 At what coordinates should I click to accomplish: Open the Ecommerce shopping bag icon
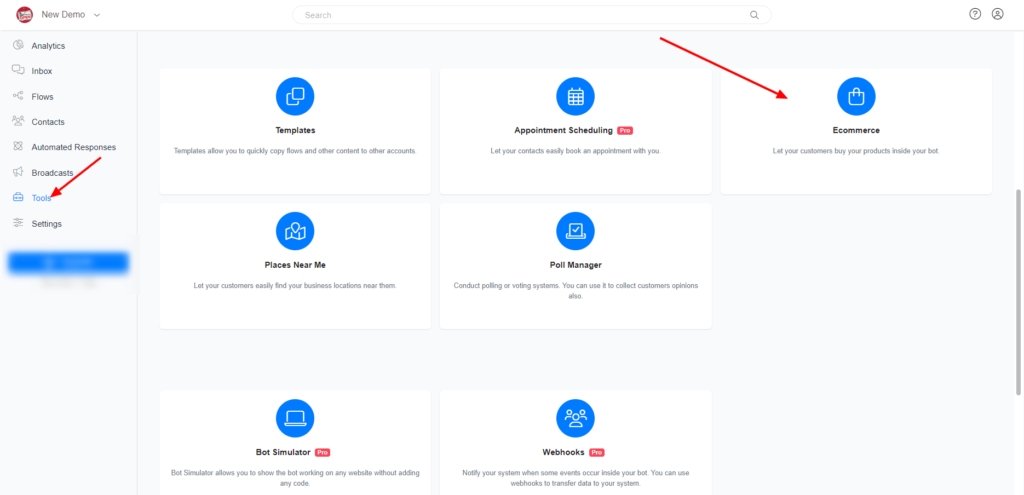click(855, 97)
